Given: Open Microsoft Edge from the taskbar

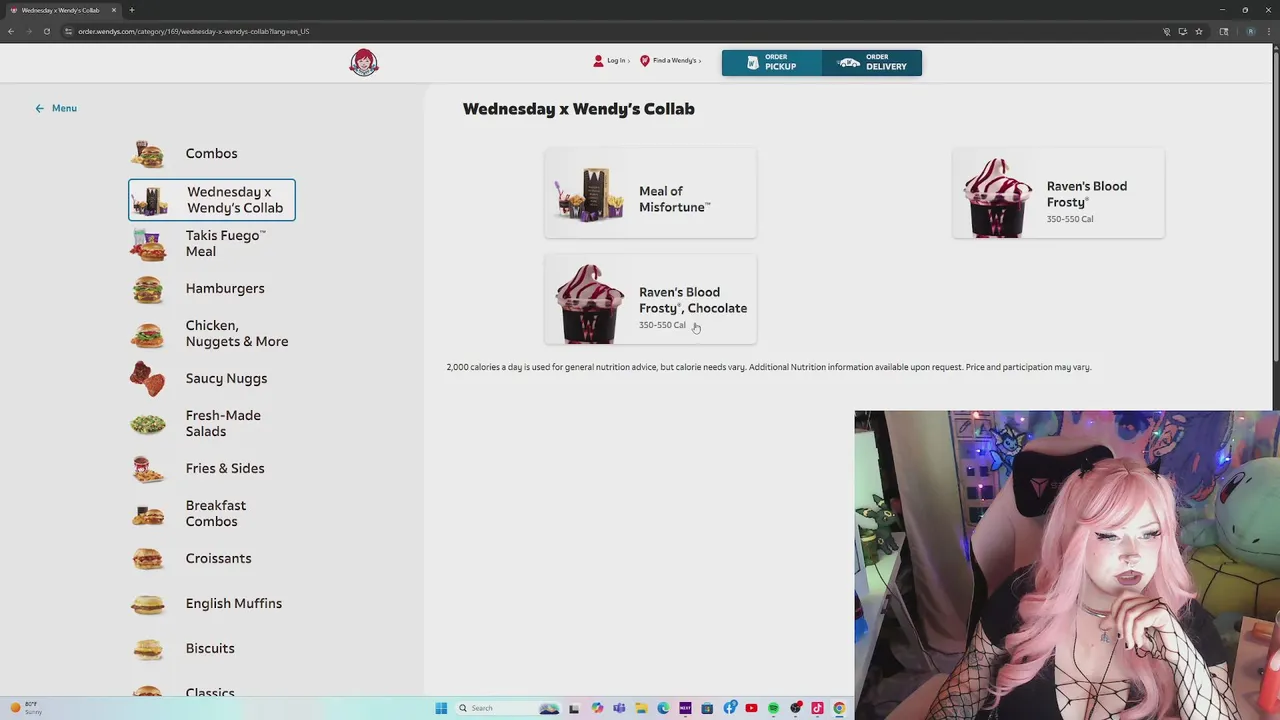Looking at the screenshot, I should pyautogui.click(x=663, y=708).
